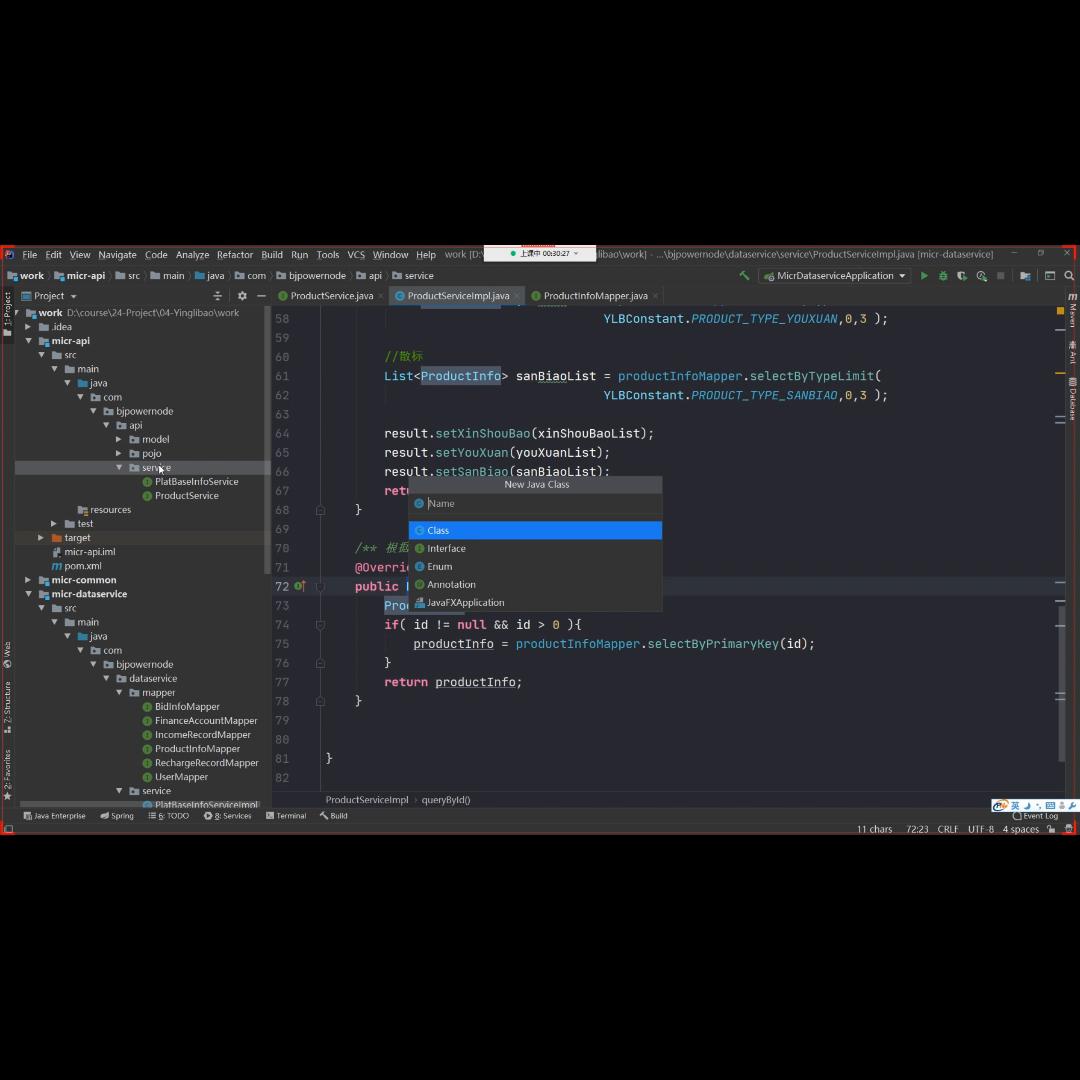Screen dimensions: 1080x1080
Task: Open the Refactor menu
Action: click(x=235, y=255)
